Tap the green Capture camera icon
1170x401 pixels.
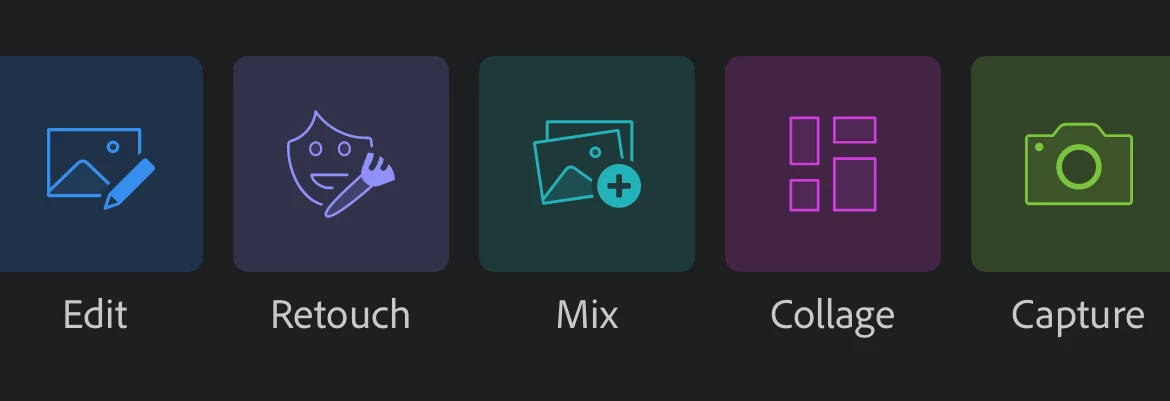(x=1078, y=164)
